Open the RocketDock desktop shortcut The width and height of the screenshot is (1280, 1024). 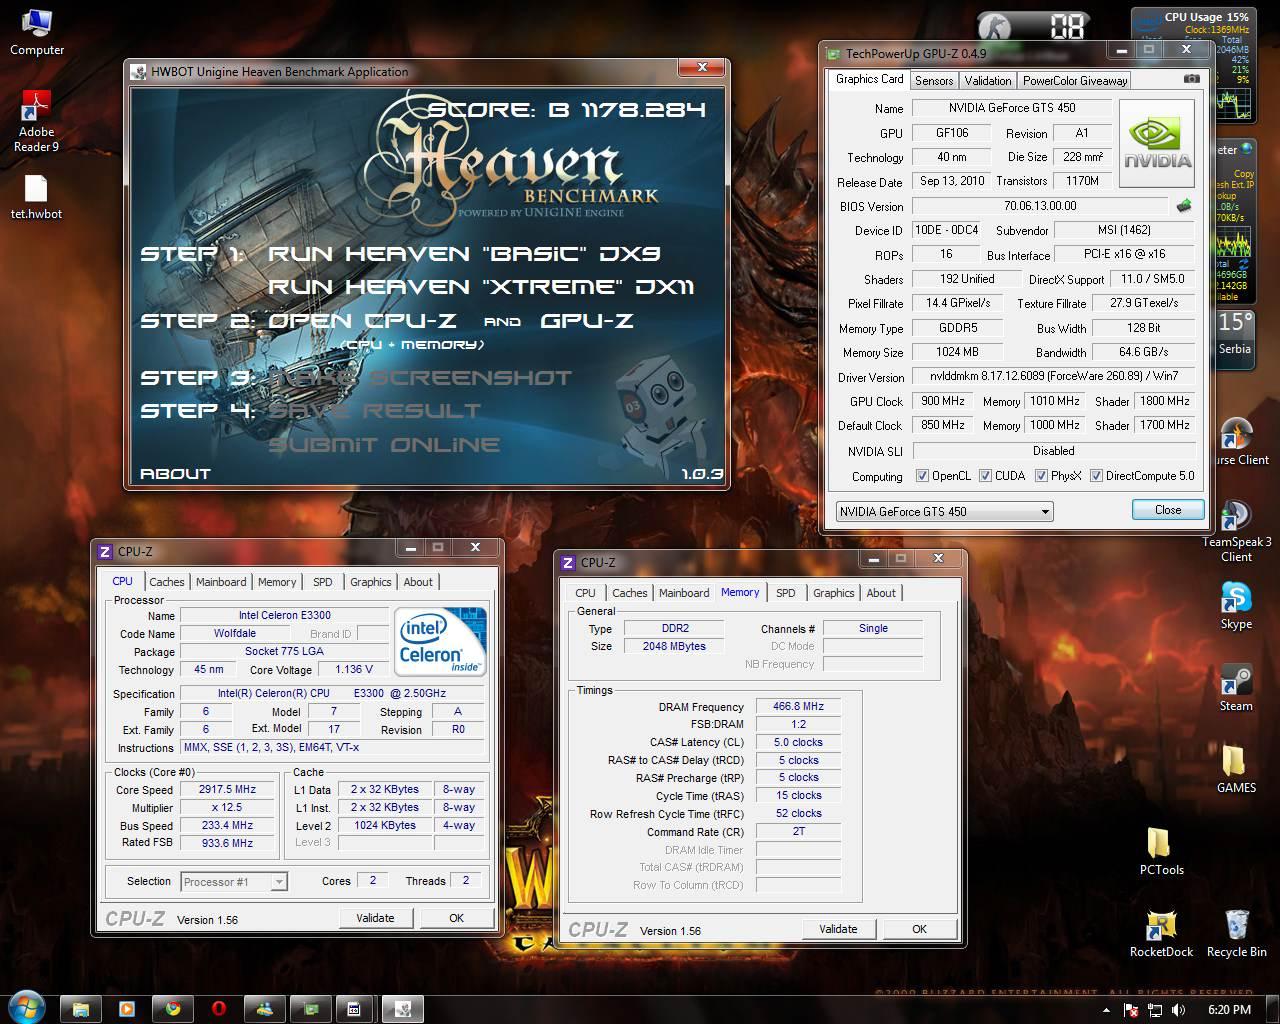[1161, 934]
